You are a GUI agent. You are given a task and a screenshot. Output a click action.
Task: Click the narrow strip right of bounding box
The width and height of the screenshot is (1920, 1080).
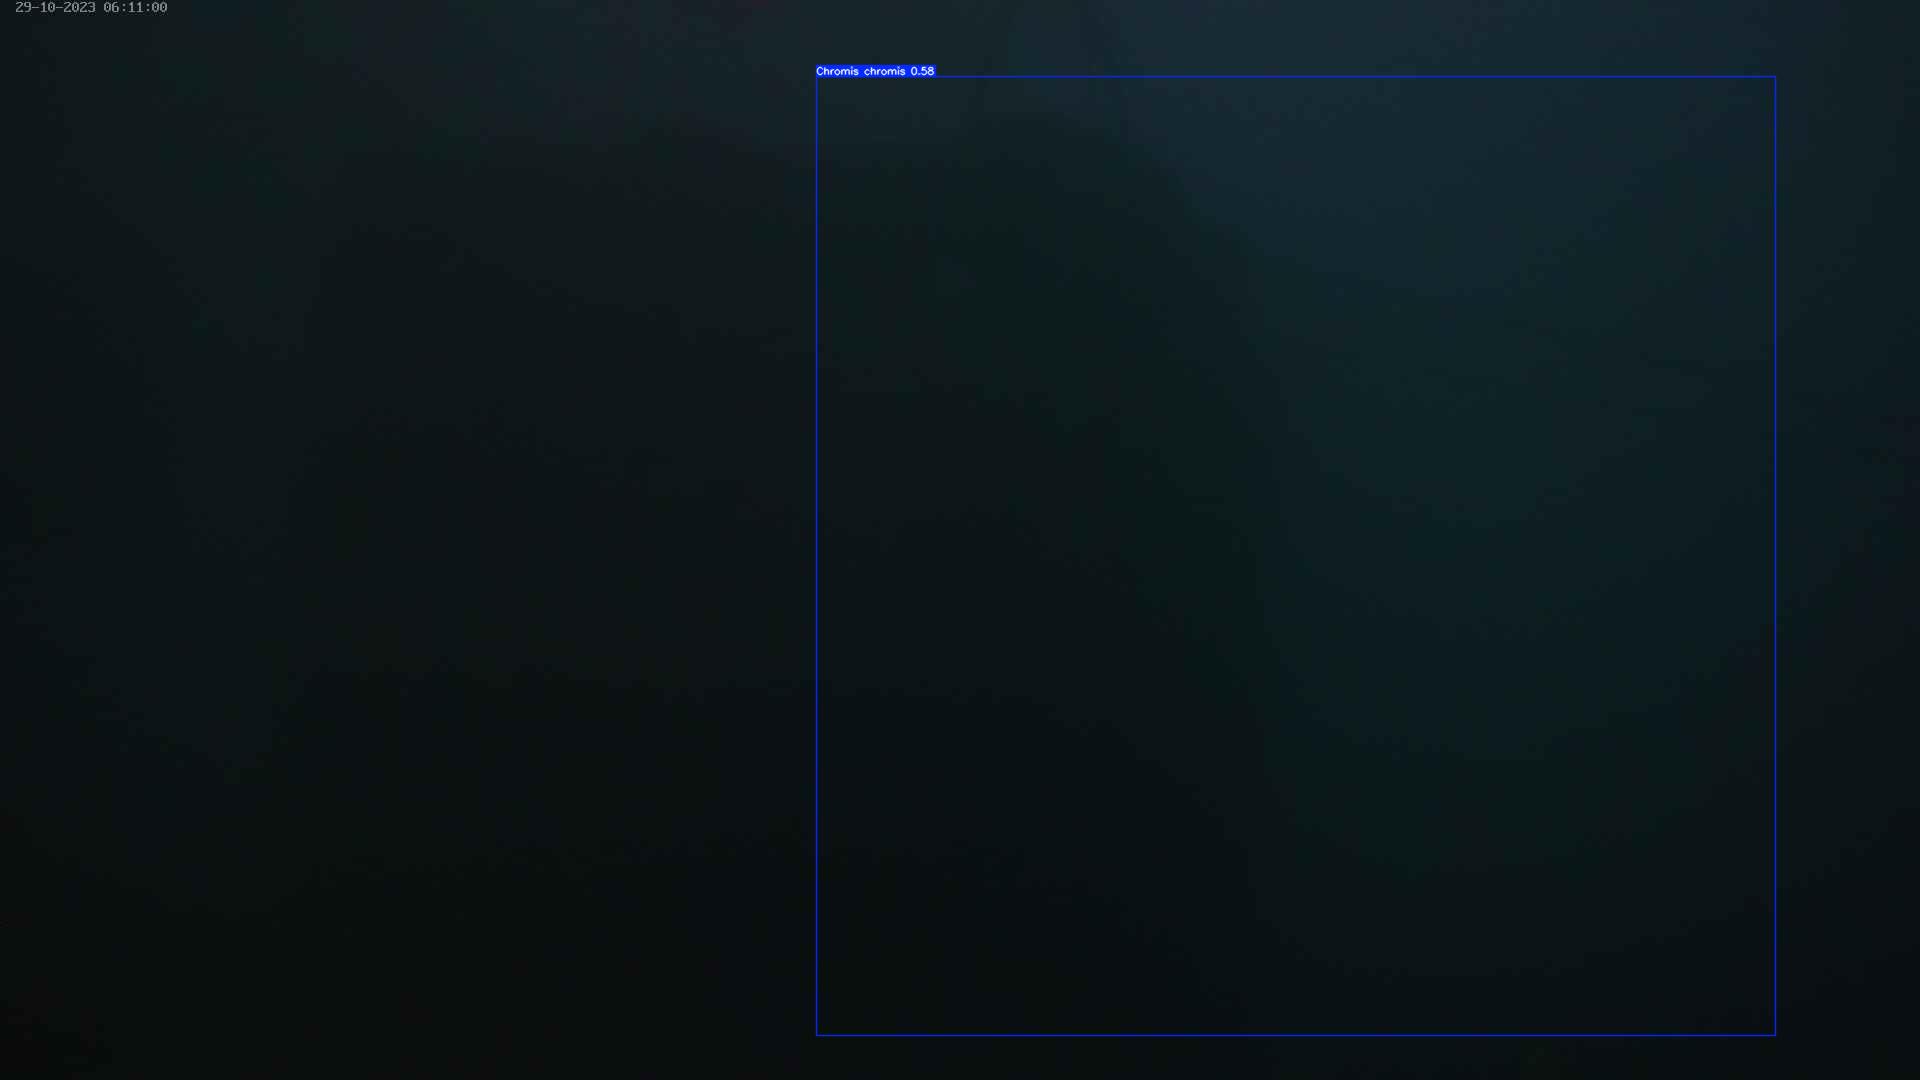1848,556
